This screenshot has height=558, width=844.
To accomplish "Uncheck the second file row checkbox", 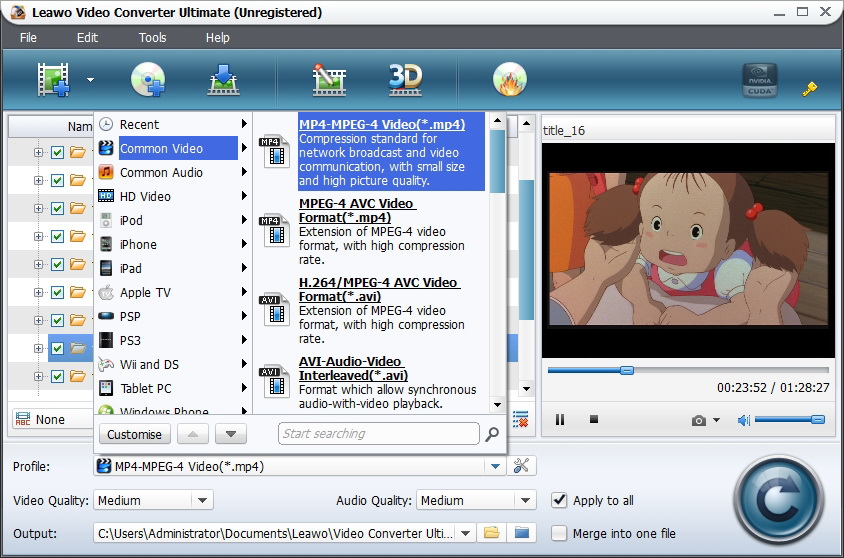I will 58,180.
